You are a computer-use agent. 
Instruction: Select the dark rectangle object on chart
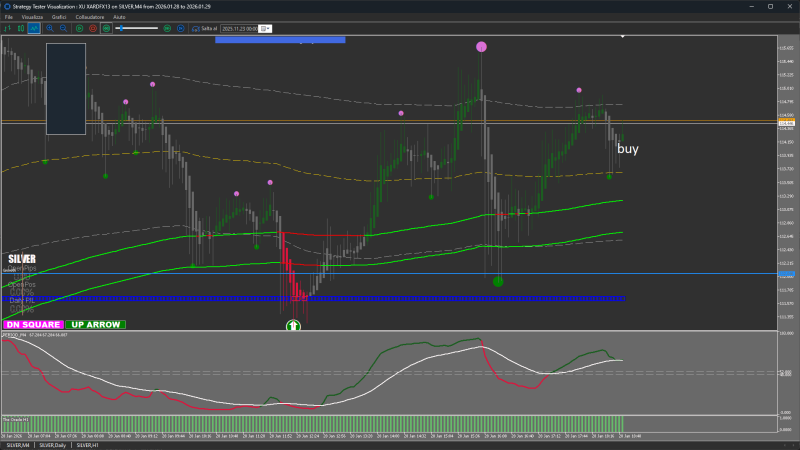[x=66, y=89]
